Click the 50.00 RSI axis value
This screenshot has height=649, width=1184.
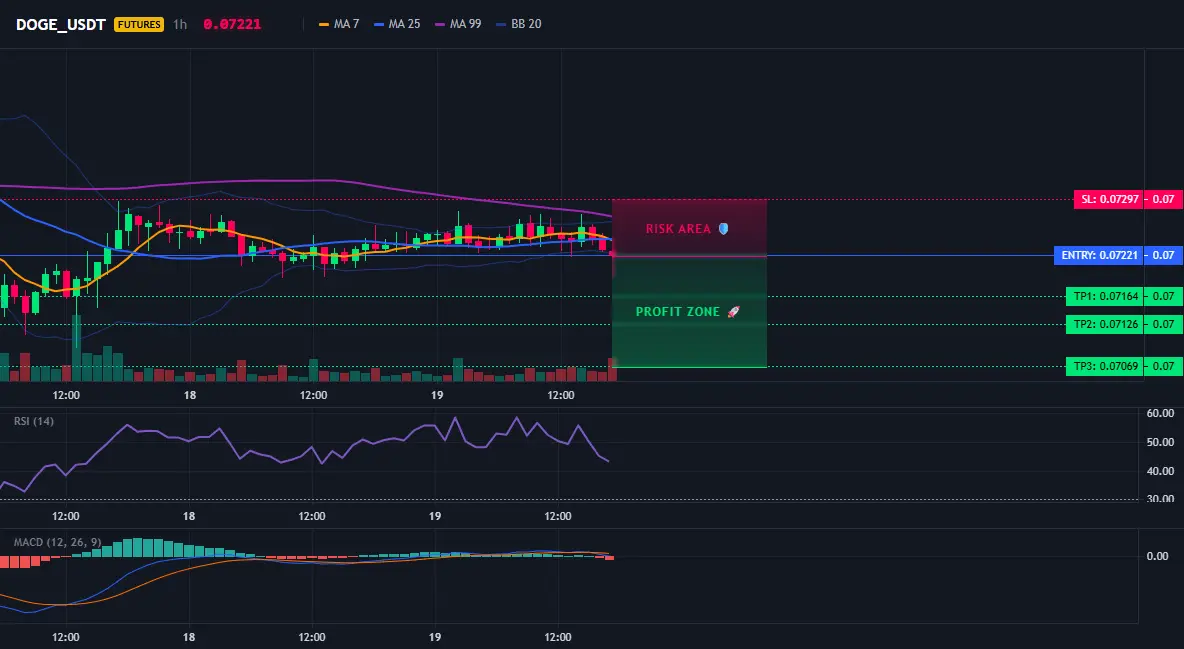coord(1161,442)
